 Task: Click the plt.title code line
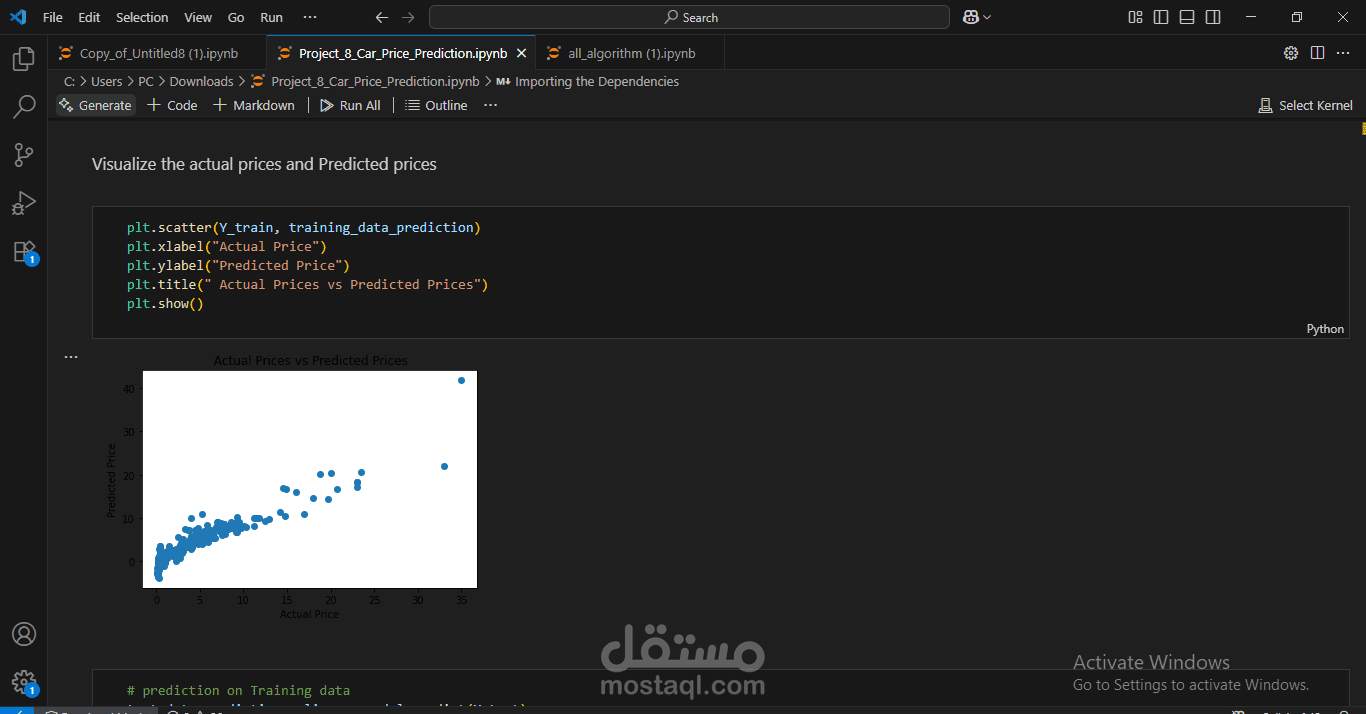point(307,284)
